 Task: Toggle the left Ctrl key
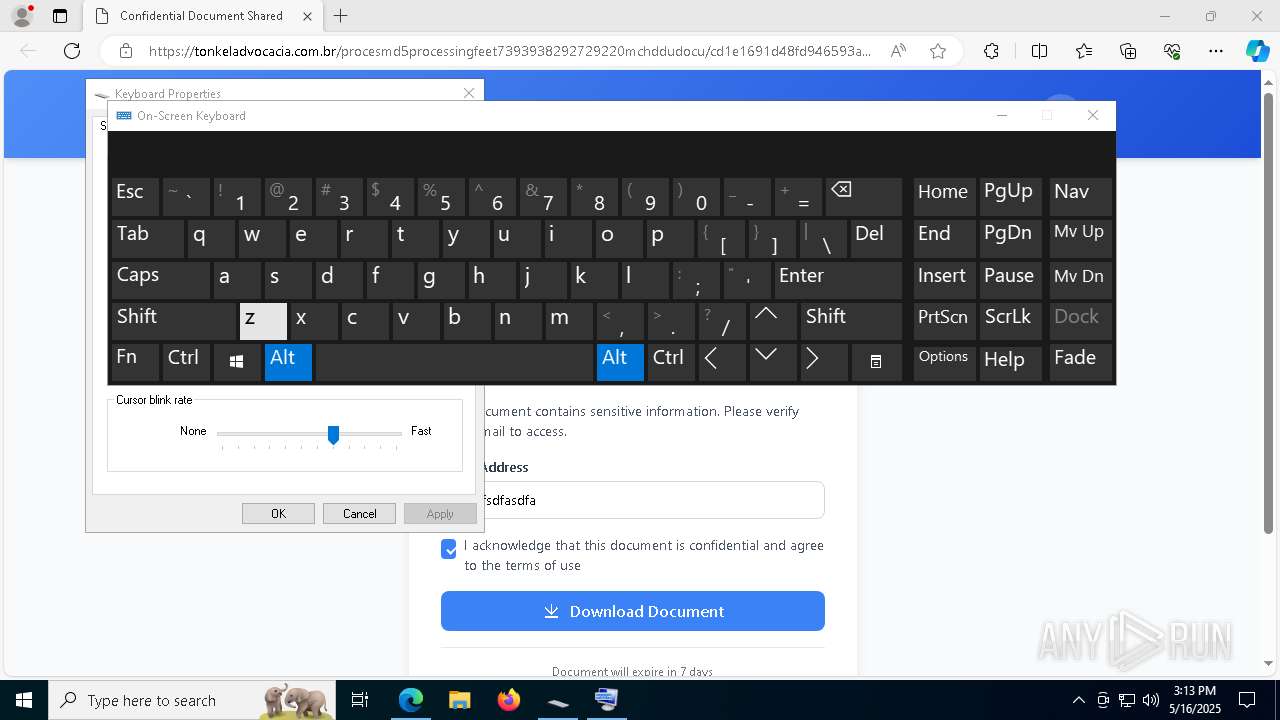pyautogui.click(x=186, y=362)
